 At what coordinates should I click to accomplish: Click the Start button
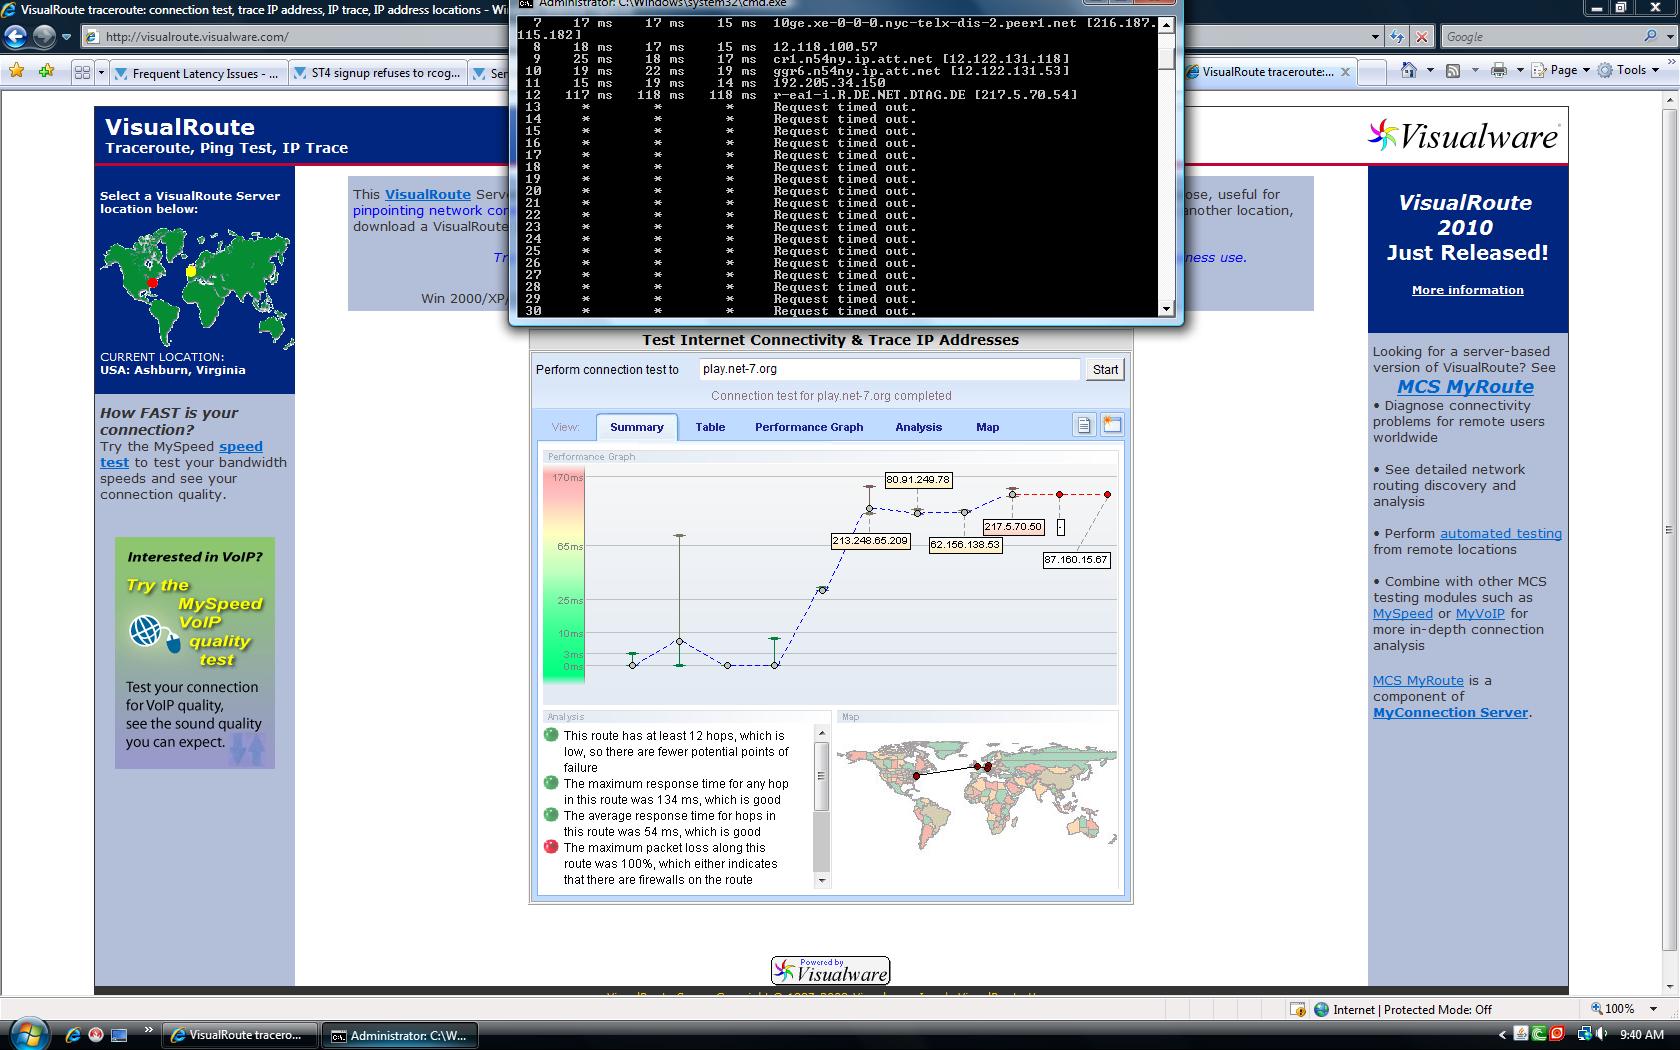(x=1105, y=369)
